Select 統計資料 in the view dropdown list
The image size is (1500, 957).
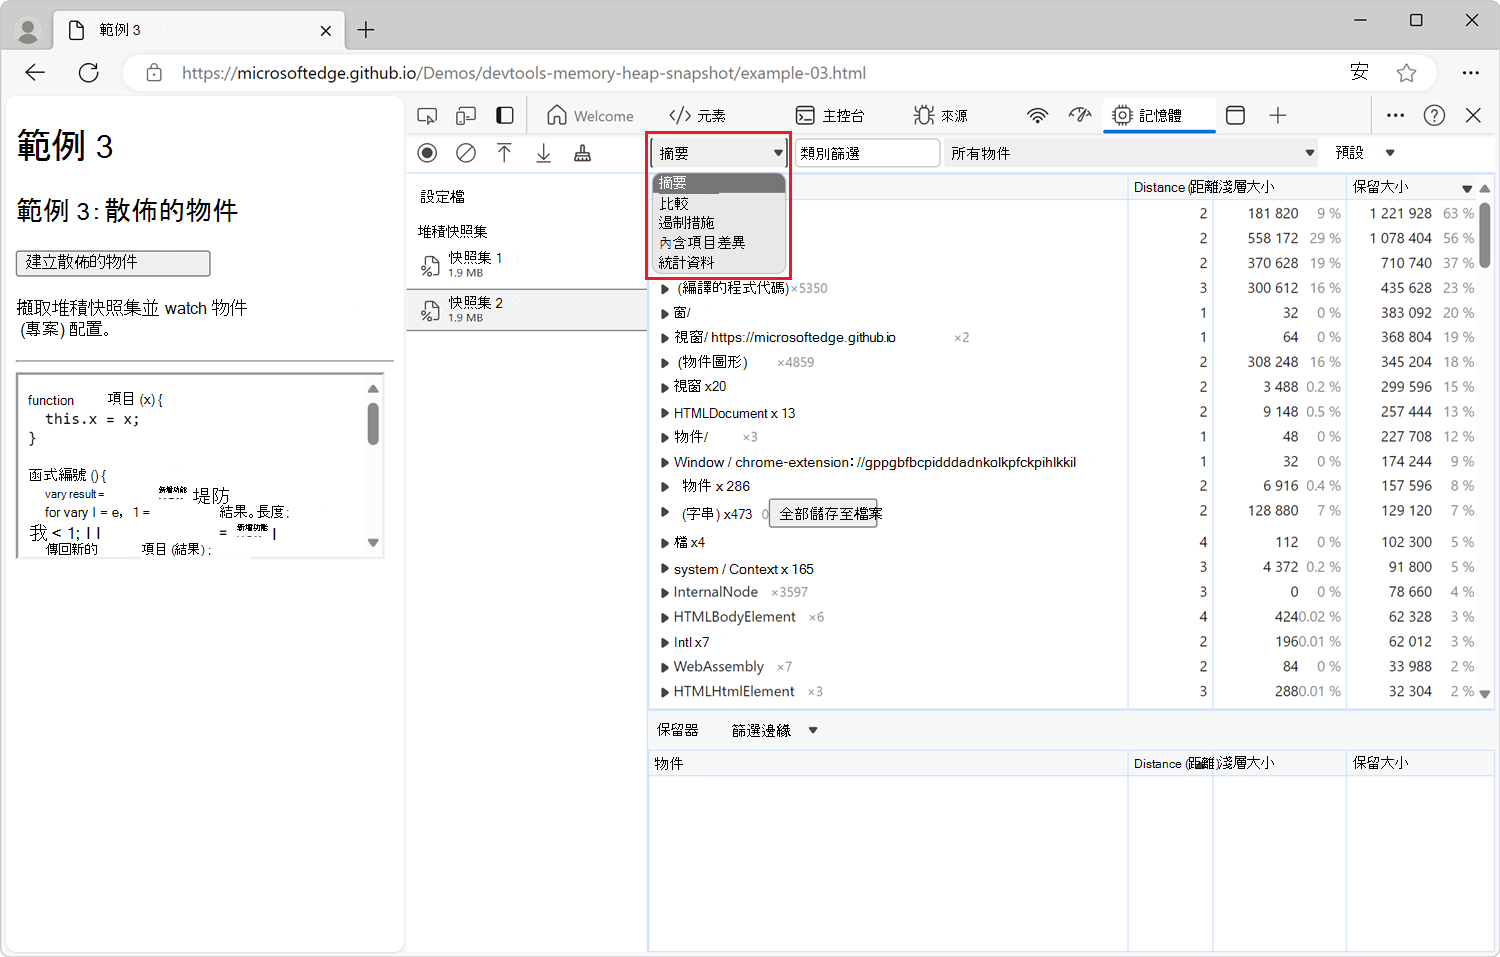pos(718,262)
